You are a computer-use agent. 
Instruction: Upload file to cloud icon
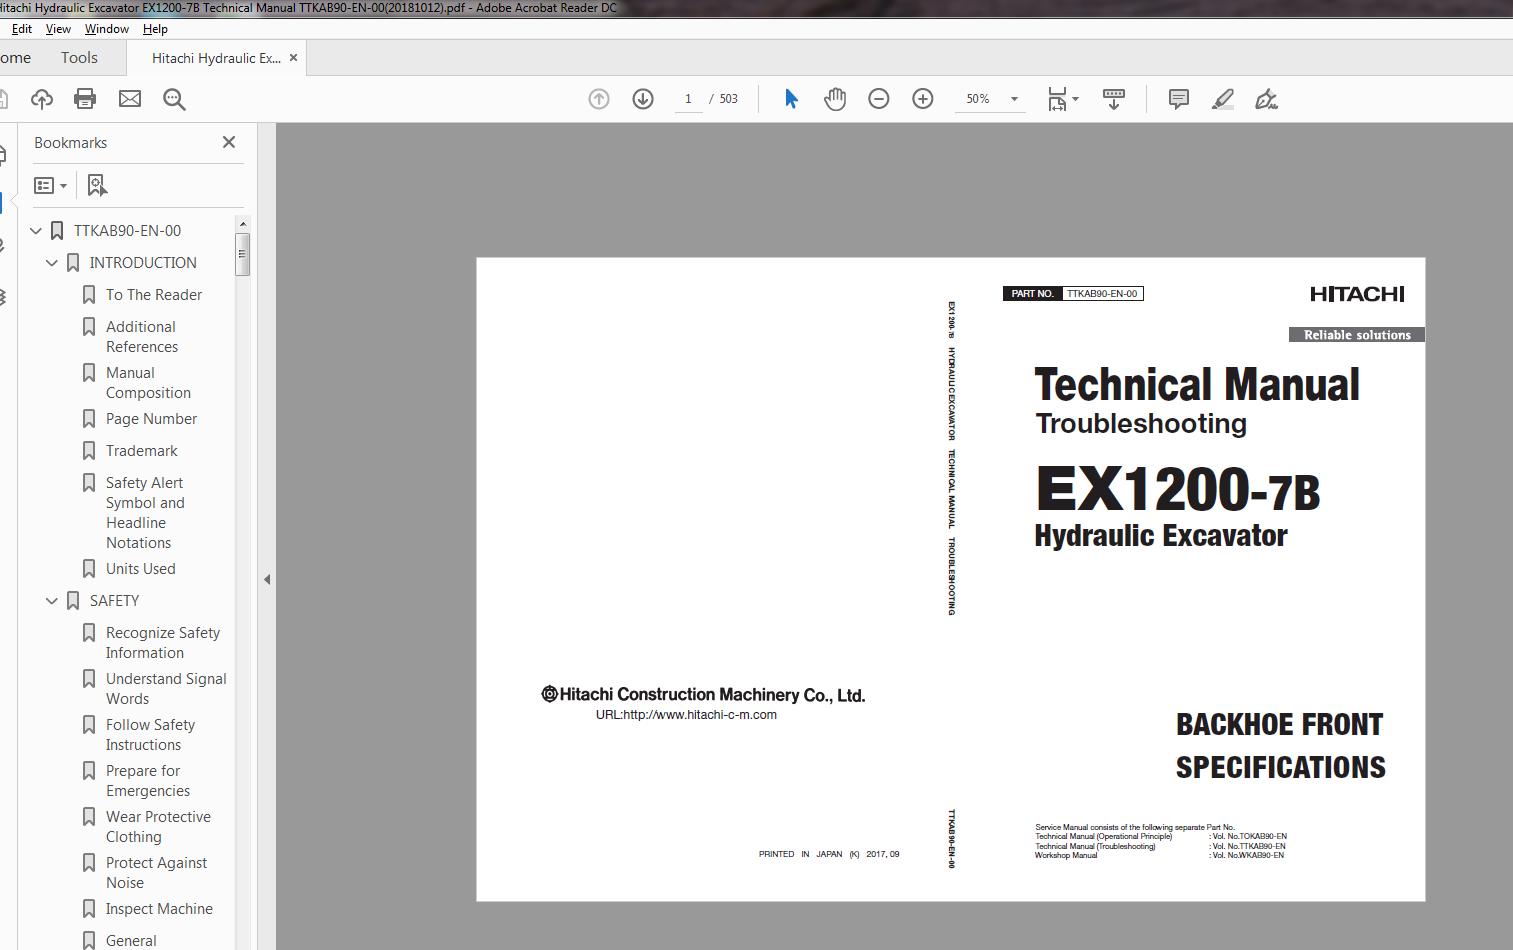pyautogui.click(x=42, y=99)
